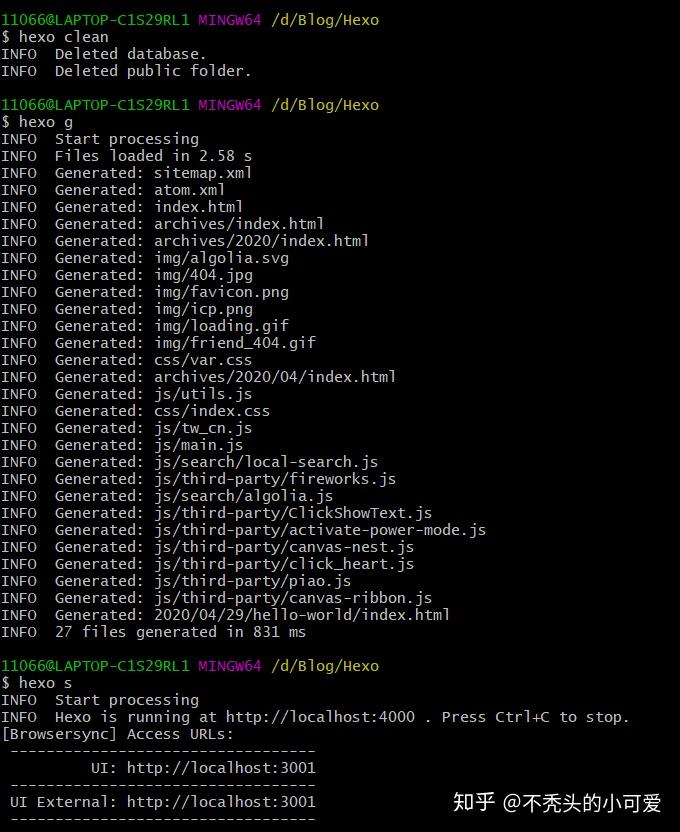This screenshot has width=680, height=832.
Task: Click the "Deleted public folder." output line
Action: (153, 71)
